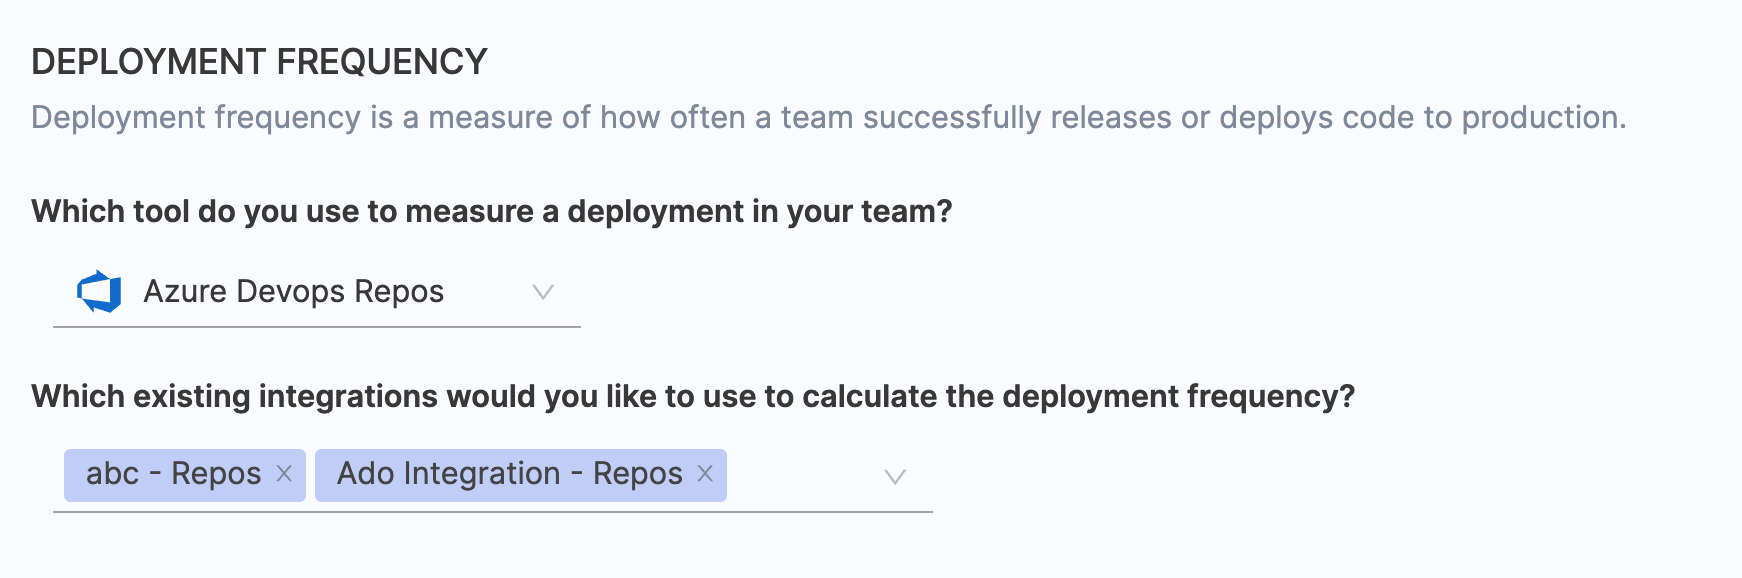
Task: Click the 'Which existing integrations' question label
Action: tap(692, 397)
